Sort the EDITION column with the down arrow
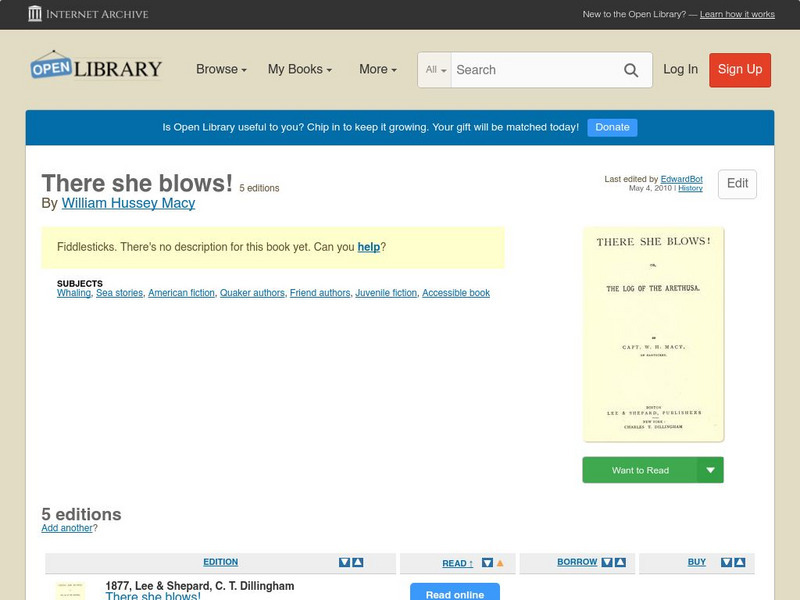 point(343,562)
